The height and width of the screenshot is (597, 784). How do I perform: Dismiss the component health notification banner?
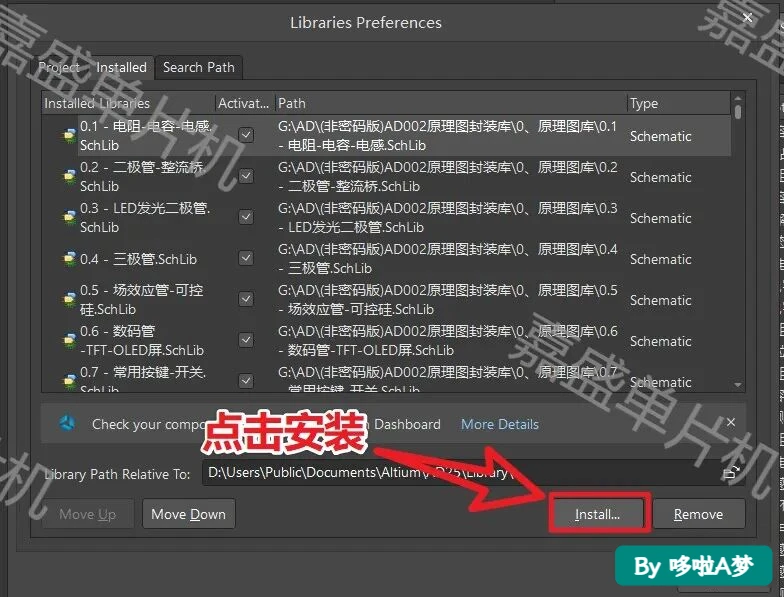[x=731, y=422]
